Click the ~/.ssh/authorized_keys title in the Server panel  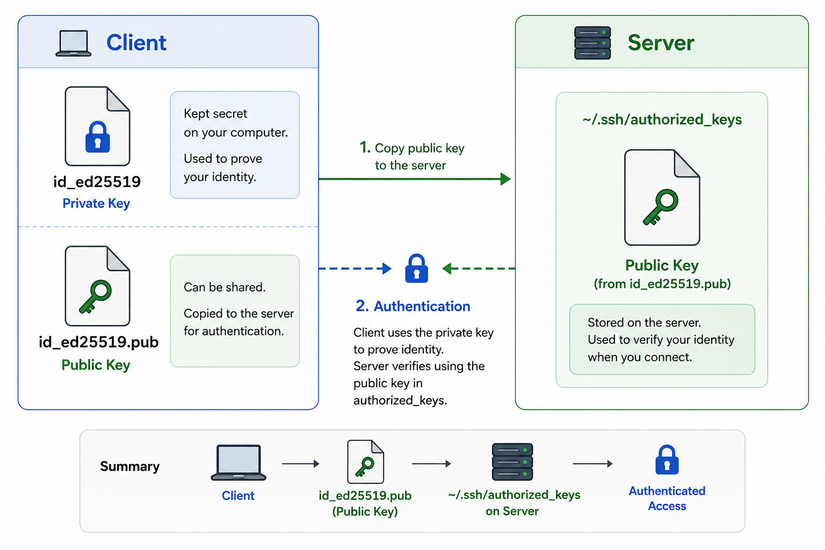point(662,119)
